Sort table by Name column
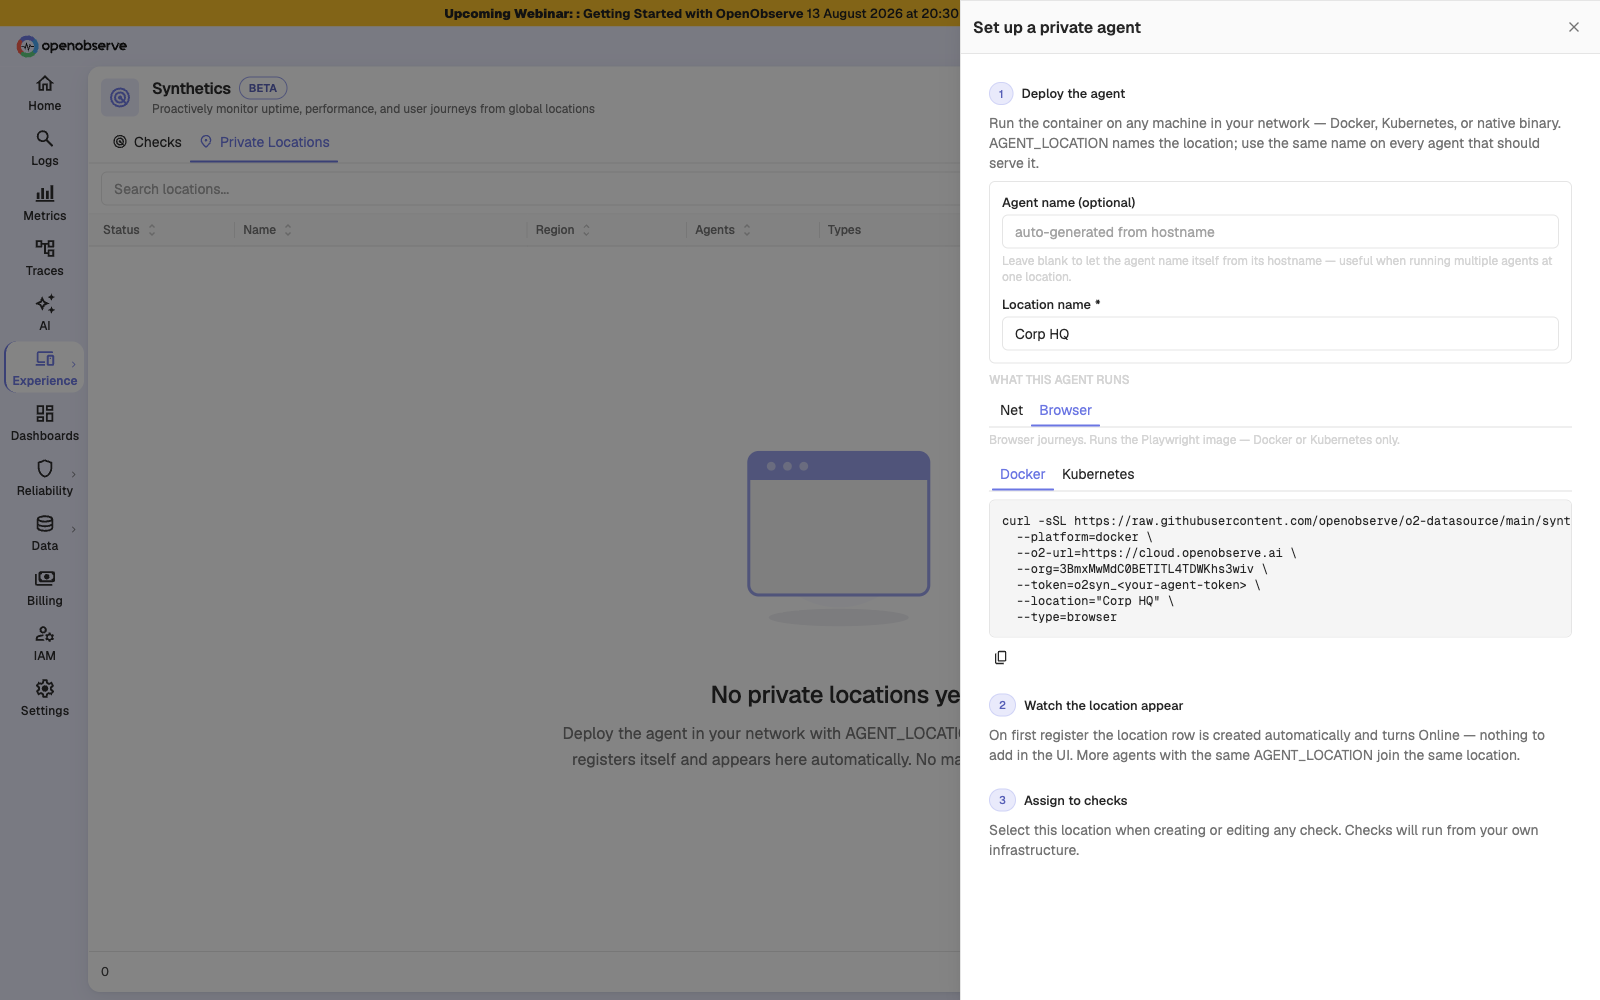Image resolution: width=1600 pixels, height=1000 pixels. click(268, 230)
